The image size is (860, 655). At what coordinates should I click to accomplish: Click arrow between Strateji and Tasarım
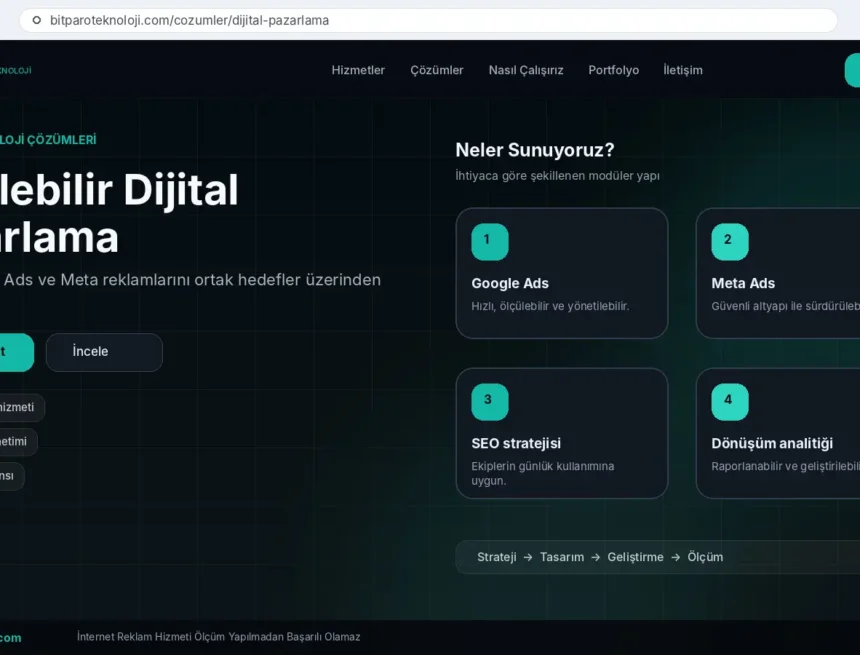point(528,558)
